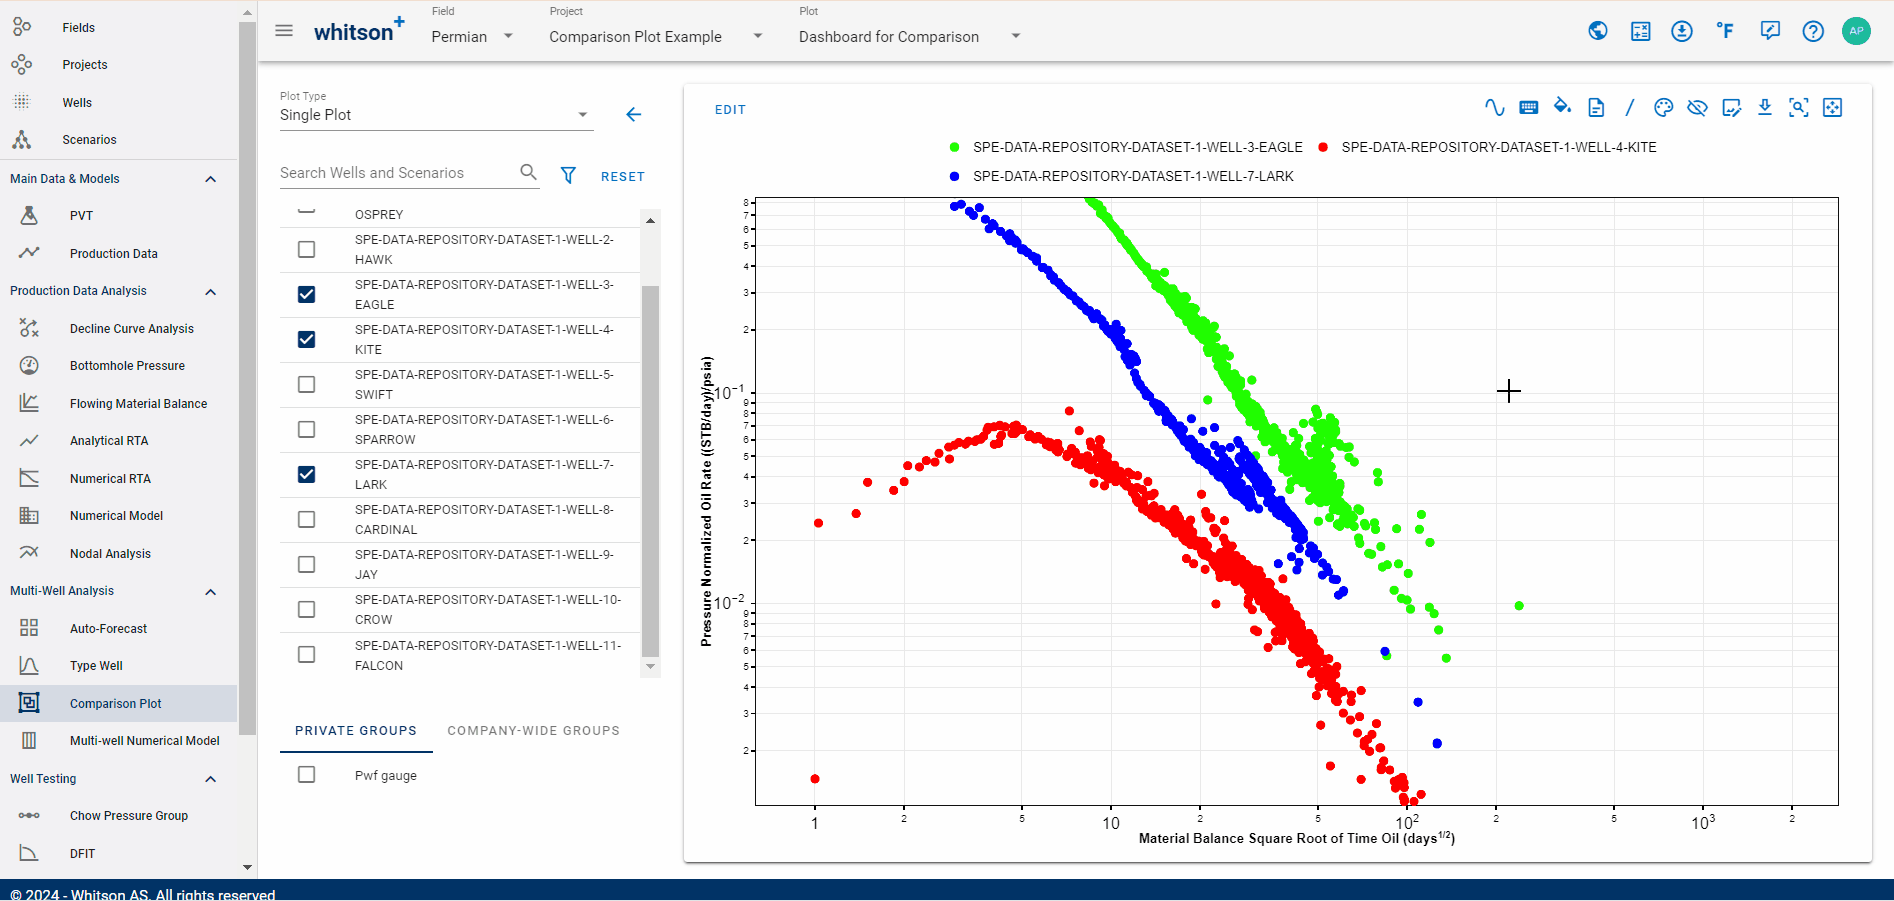The image size is (1894, 901).
Task: Click the pan move arrows icon
Action: pos(1833,108)
